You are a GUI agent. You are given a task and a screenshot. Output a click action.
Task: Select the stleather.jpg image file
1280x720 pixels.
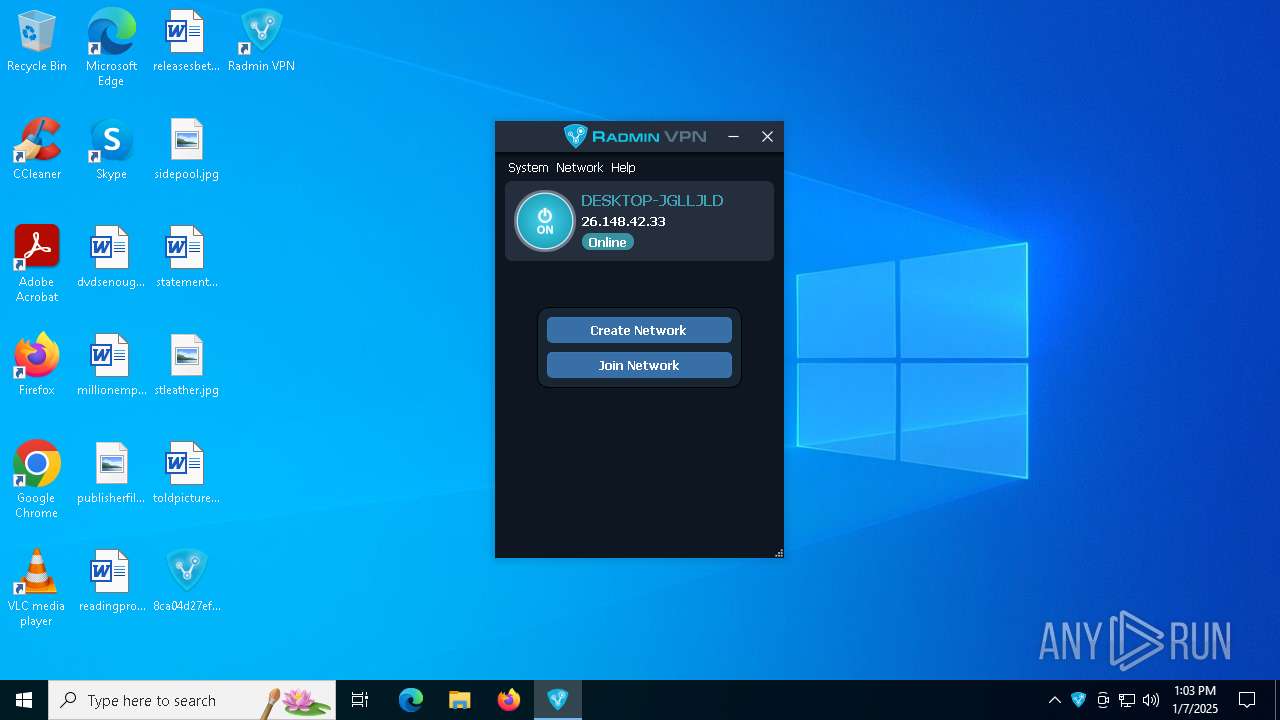point(186,366)
